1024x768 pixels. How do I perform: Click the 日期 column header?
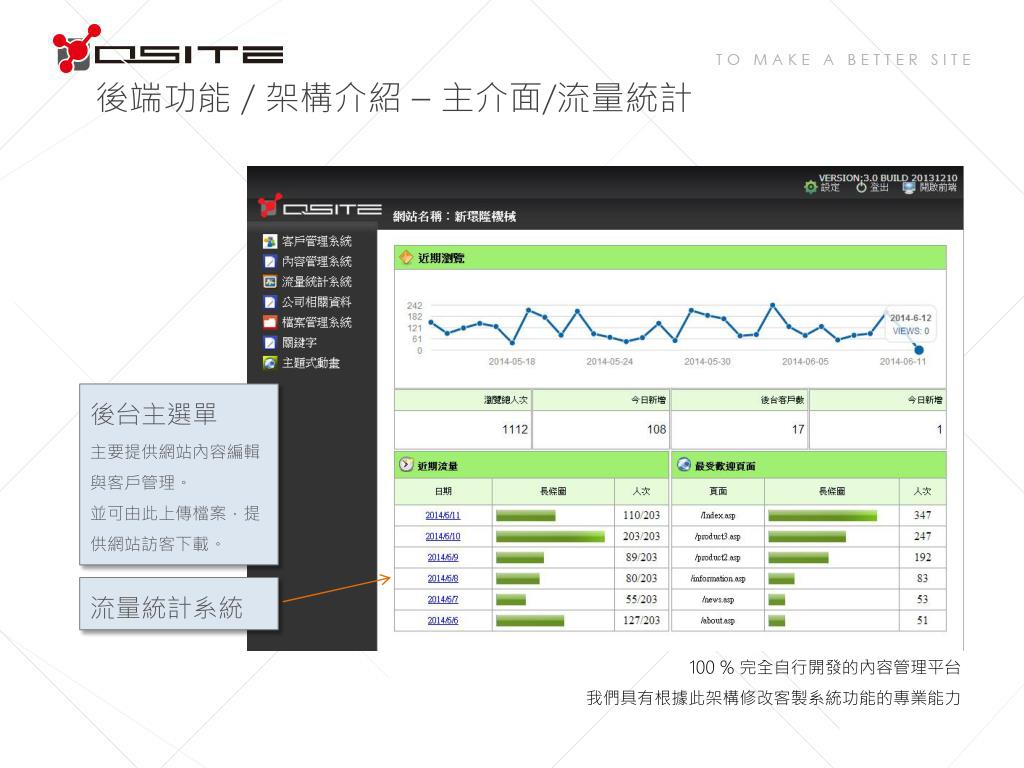click(443, 490)
